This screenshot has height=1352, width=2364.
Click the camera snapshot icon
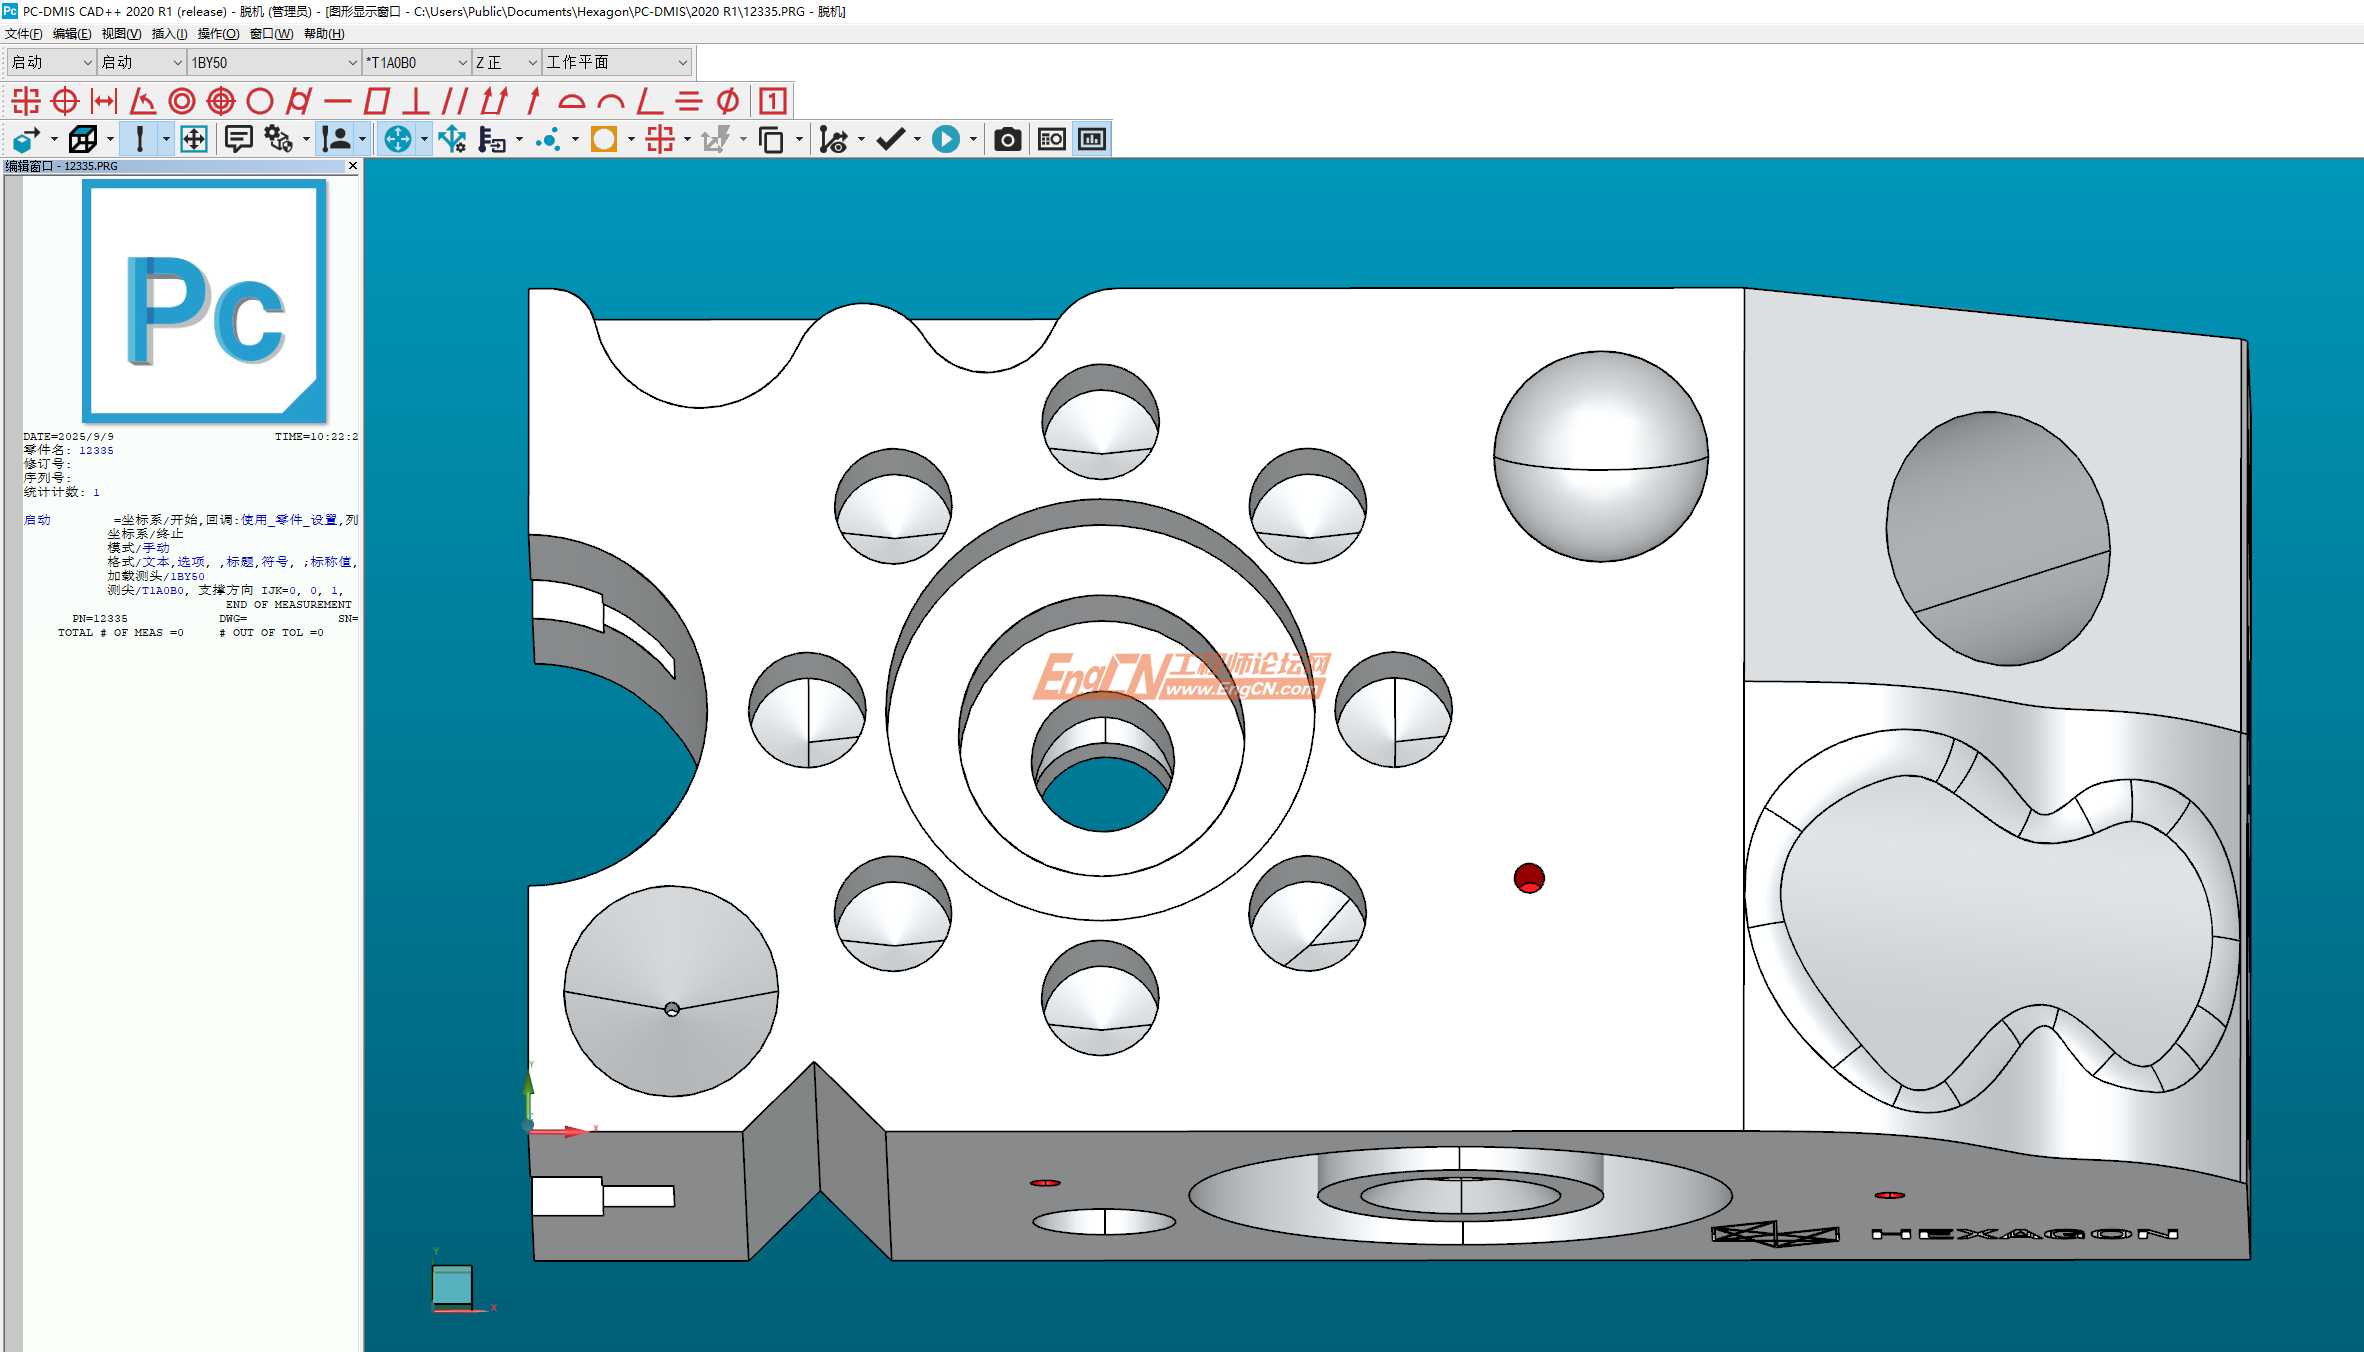coord(1007,139)
